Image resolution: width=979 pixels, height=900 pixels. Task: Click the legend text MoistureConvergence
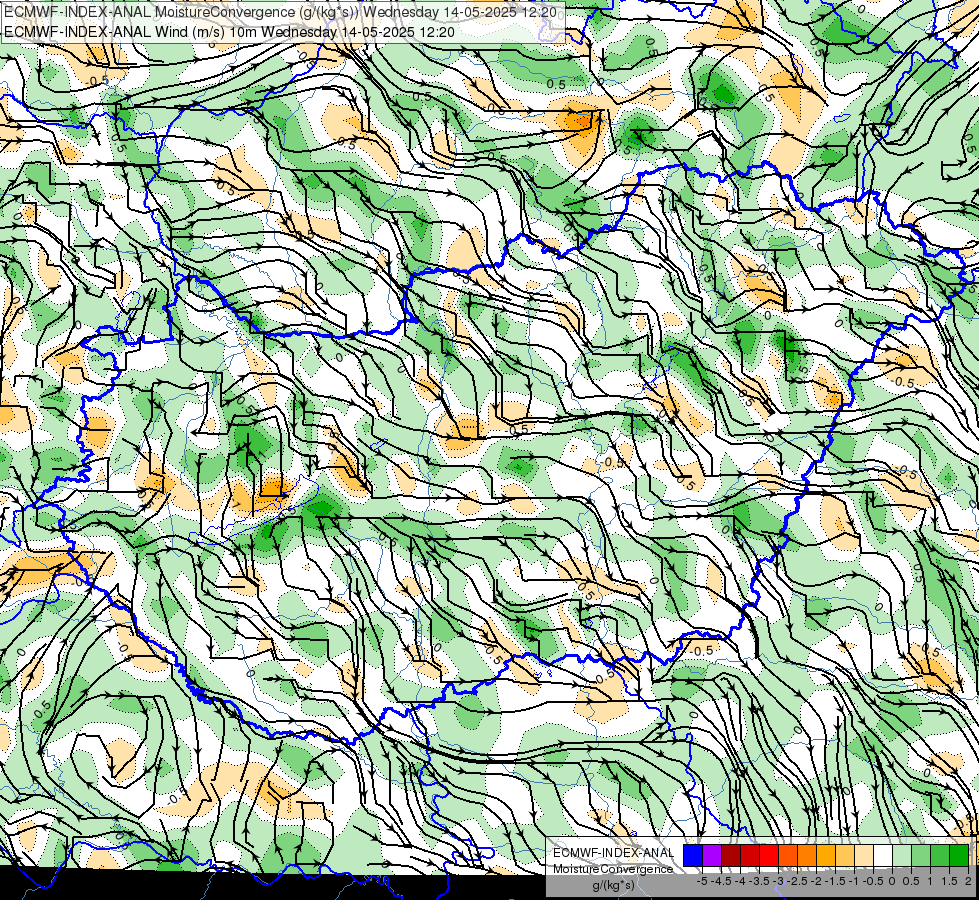[613, 869]
